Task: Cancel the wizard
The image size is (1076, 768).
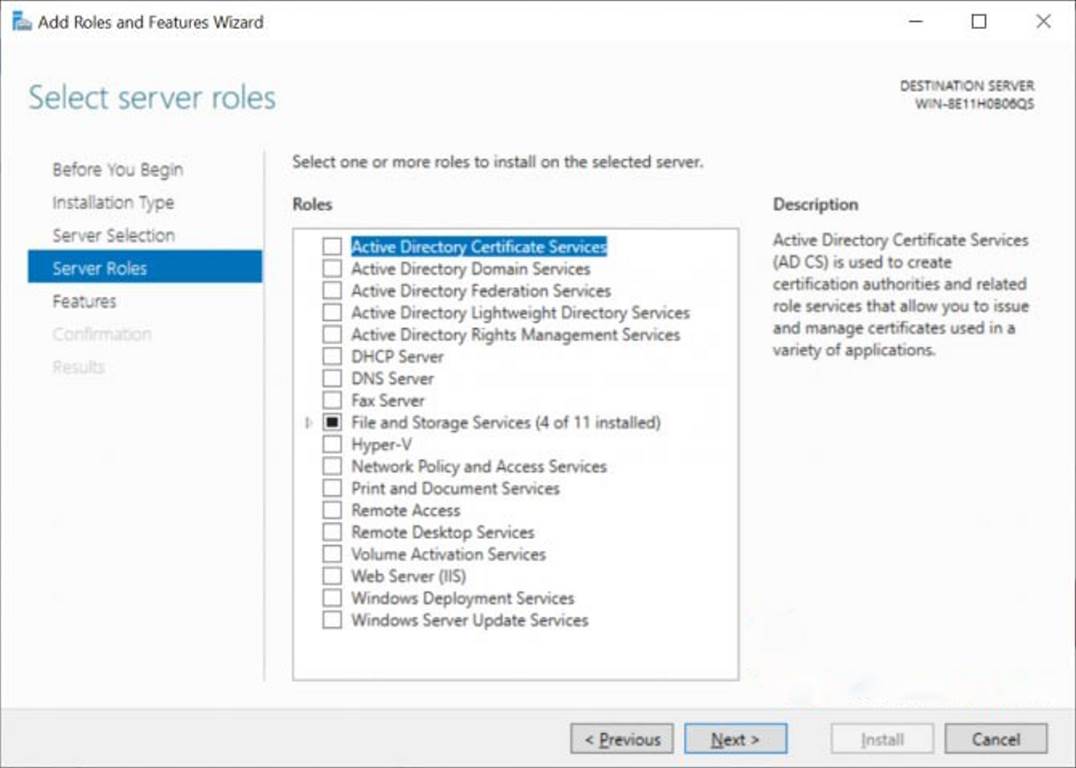Action: point(995,739)
